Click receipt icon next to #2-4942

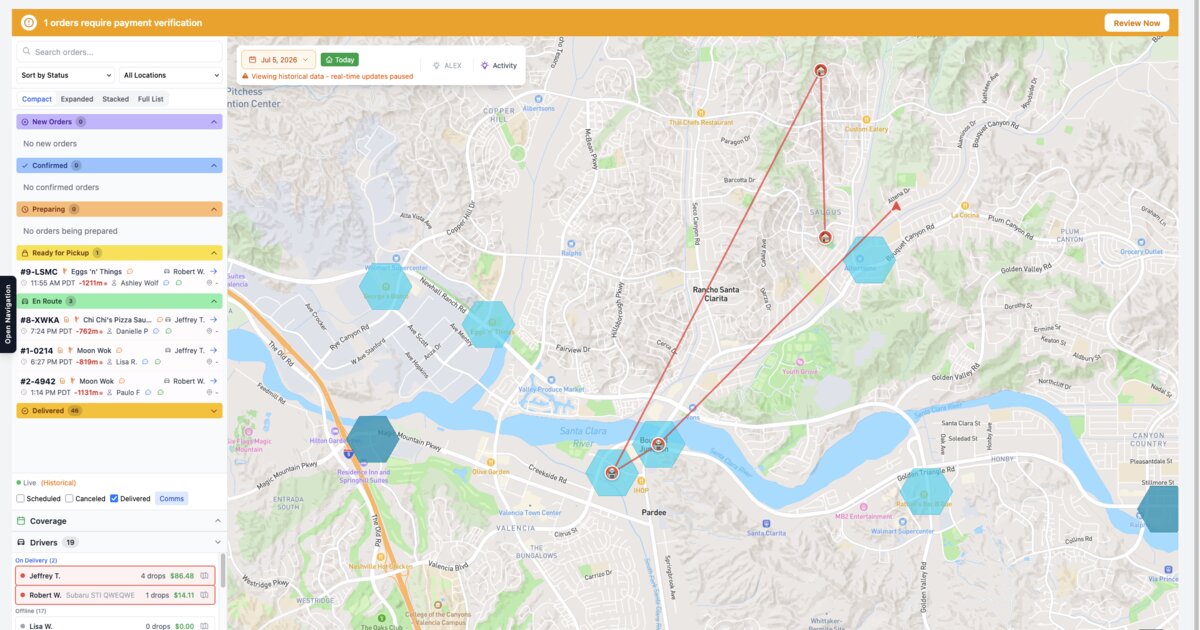(x=63, y=381)
